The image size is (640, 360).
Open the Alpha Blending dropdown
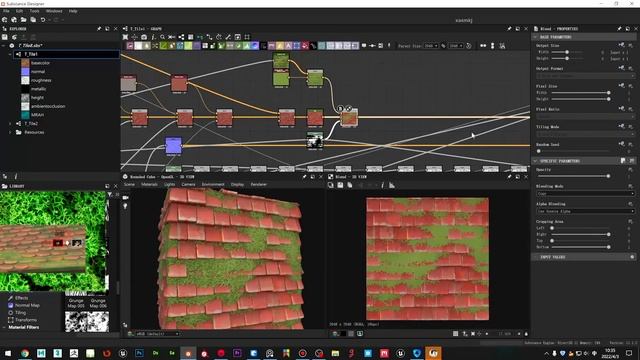point(585,211)
